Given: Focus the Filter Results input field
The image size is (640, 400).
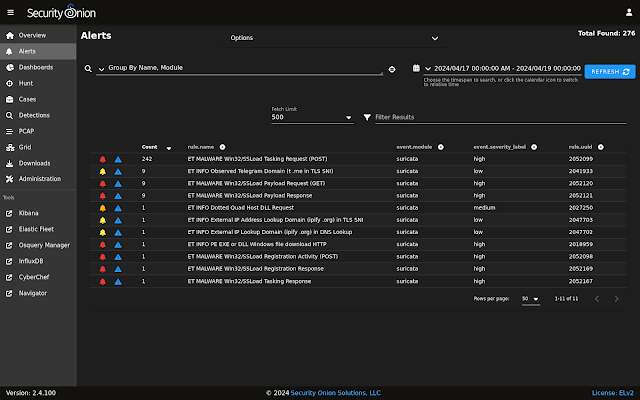Looking at the screenshot, I should pyautogui.click(x=500, y=117).
